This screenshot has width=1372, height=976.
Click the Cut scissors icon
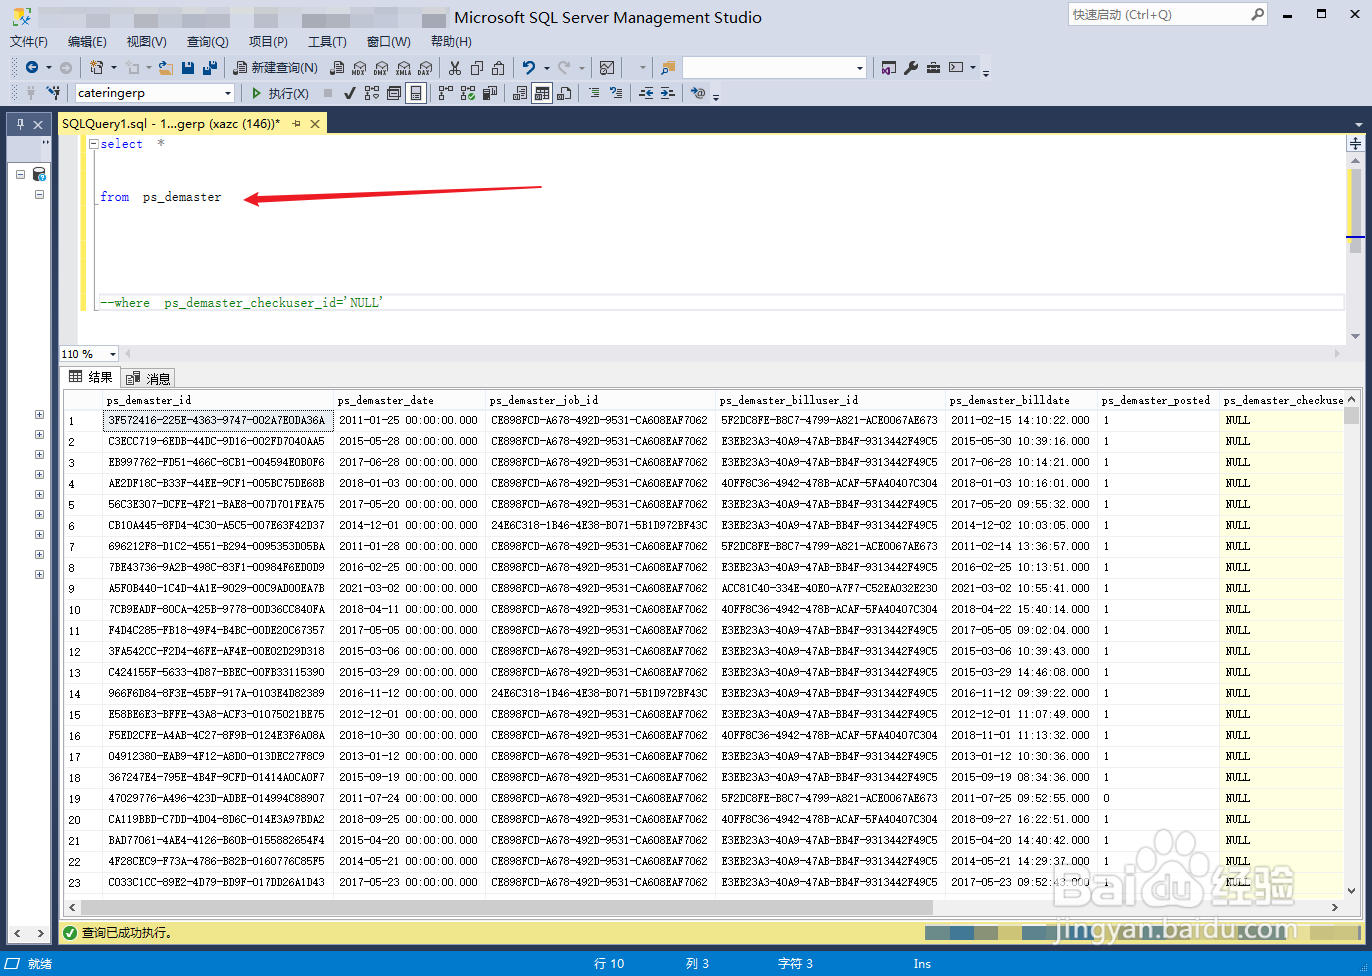454,68
